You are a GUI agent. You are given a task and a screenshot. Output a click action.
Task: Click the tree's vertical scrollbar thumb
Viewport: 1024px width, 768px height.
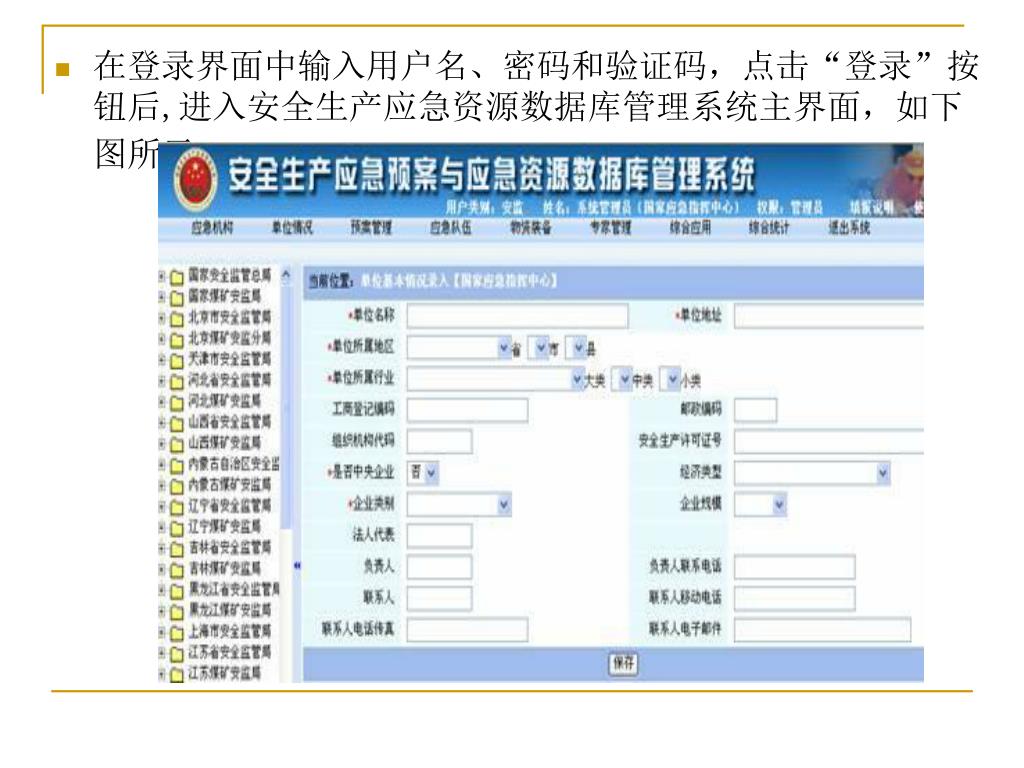pyautogui.click(x=285, y=406)
